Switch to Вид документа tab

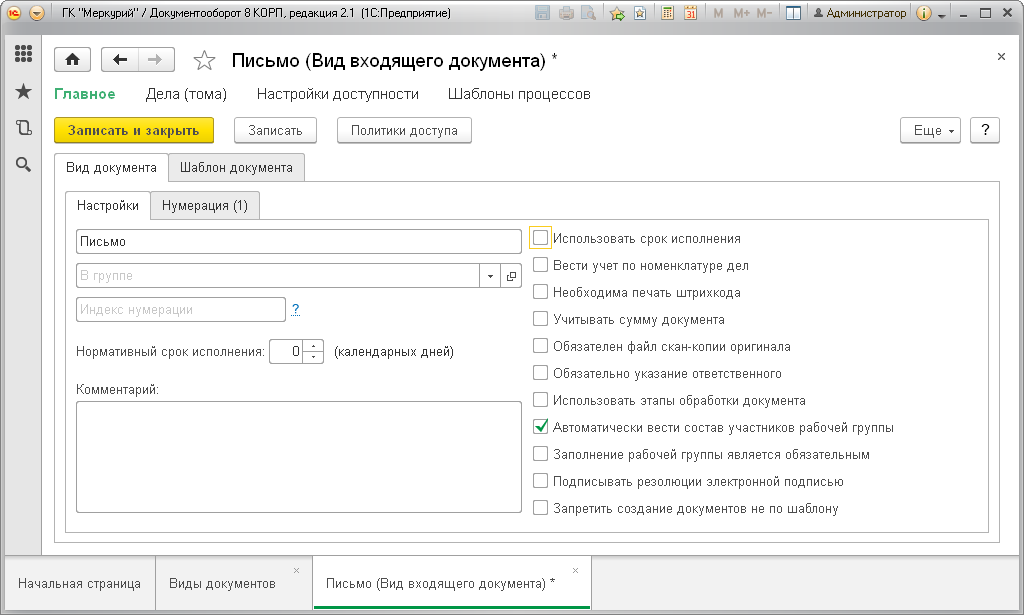112,168
